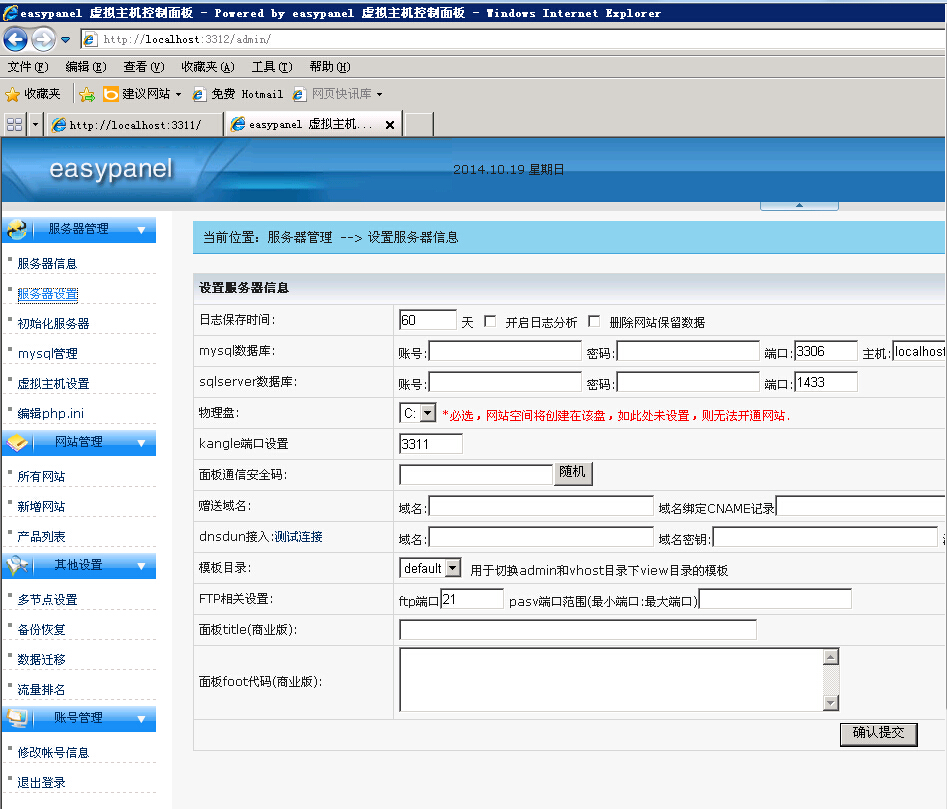Click the mysql数据库 账号 input field
947x809 pixels.
pyautogui.click(x=505, y=351)
